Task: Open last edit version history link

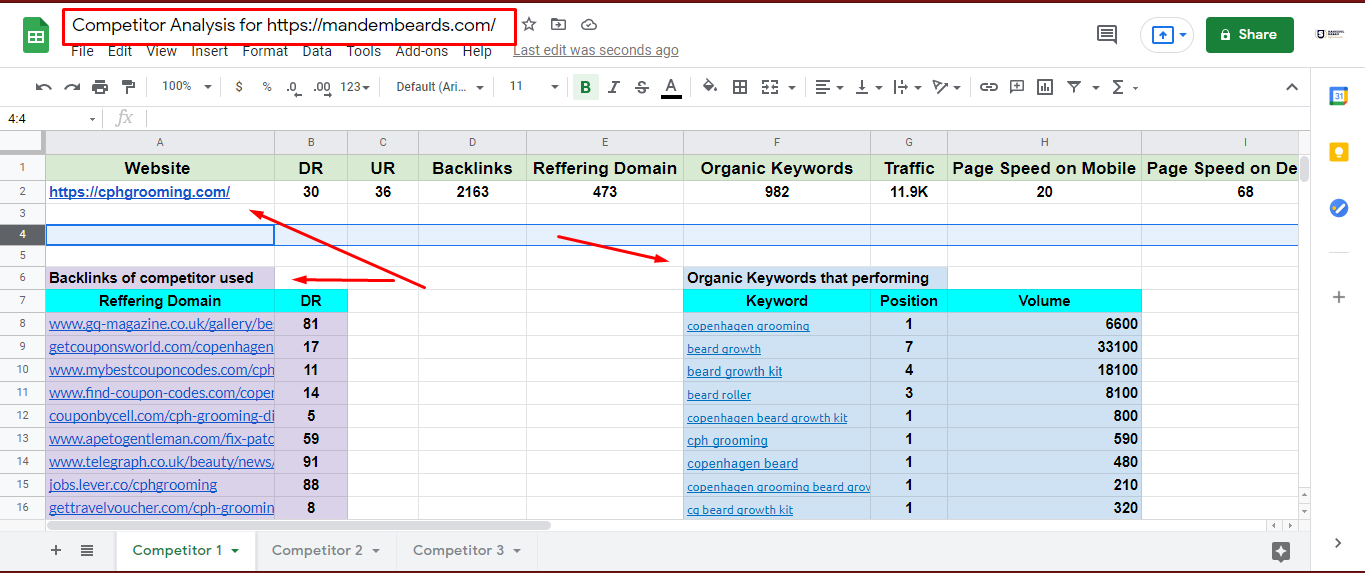Action: tap(596, 50)
